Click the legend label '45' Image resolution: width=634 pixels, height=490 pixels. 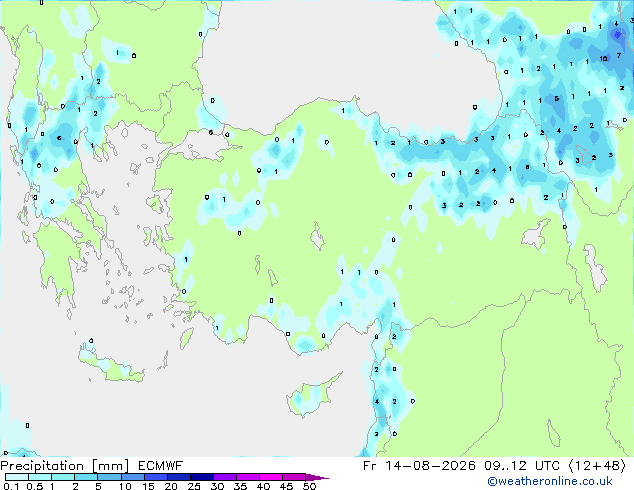point(286,486)
